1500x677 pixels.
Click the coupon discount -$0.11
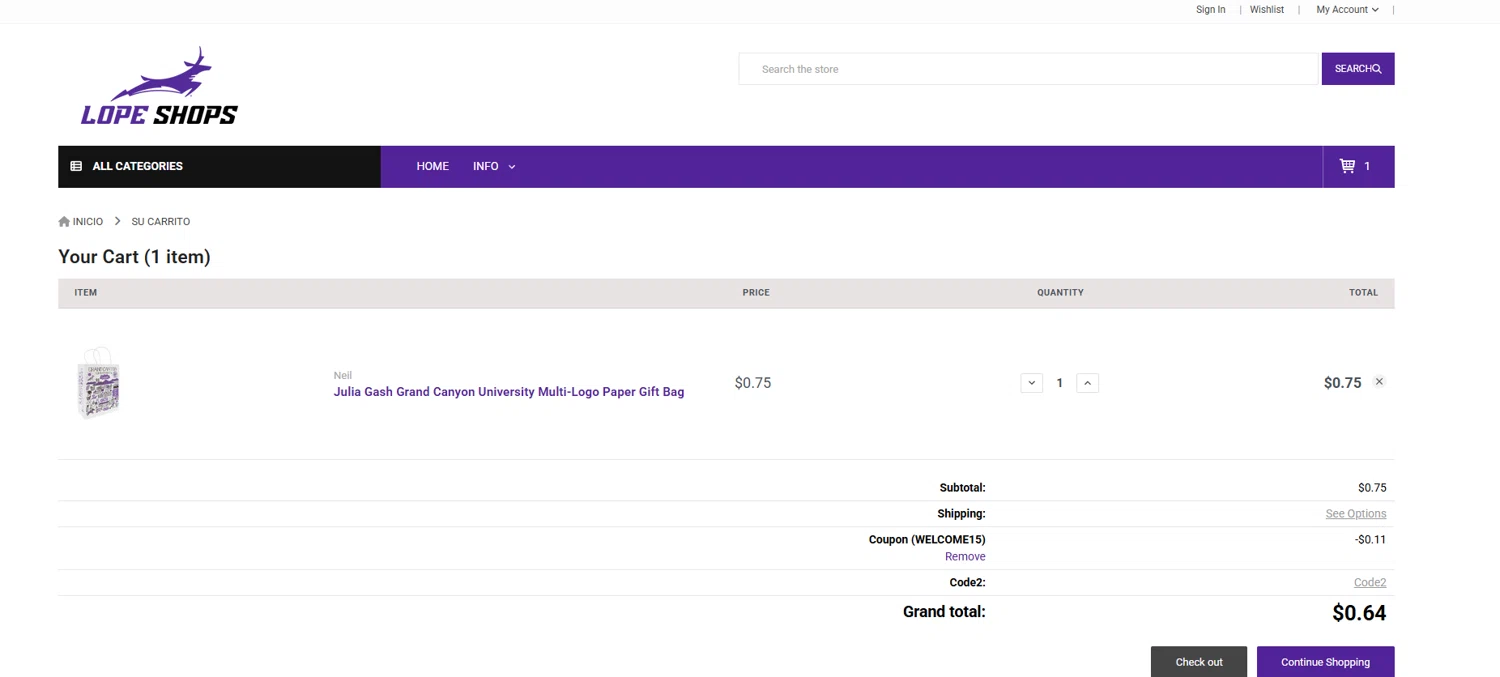(x=1370, y=540)
